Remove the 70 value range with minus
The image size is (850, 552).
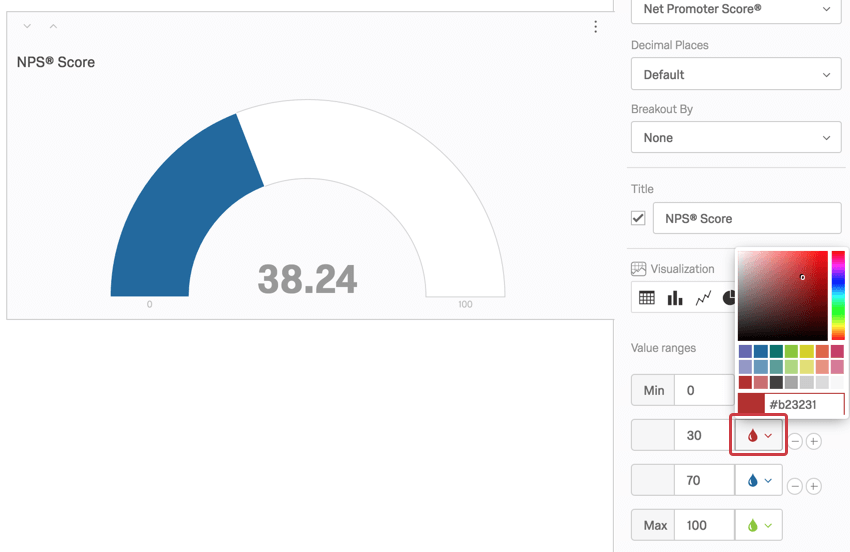(795, 486)
